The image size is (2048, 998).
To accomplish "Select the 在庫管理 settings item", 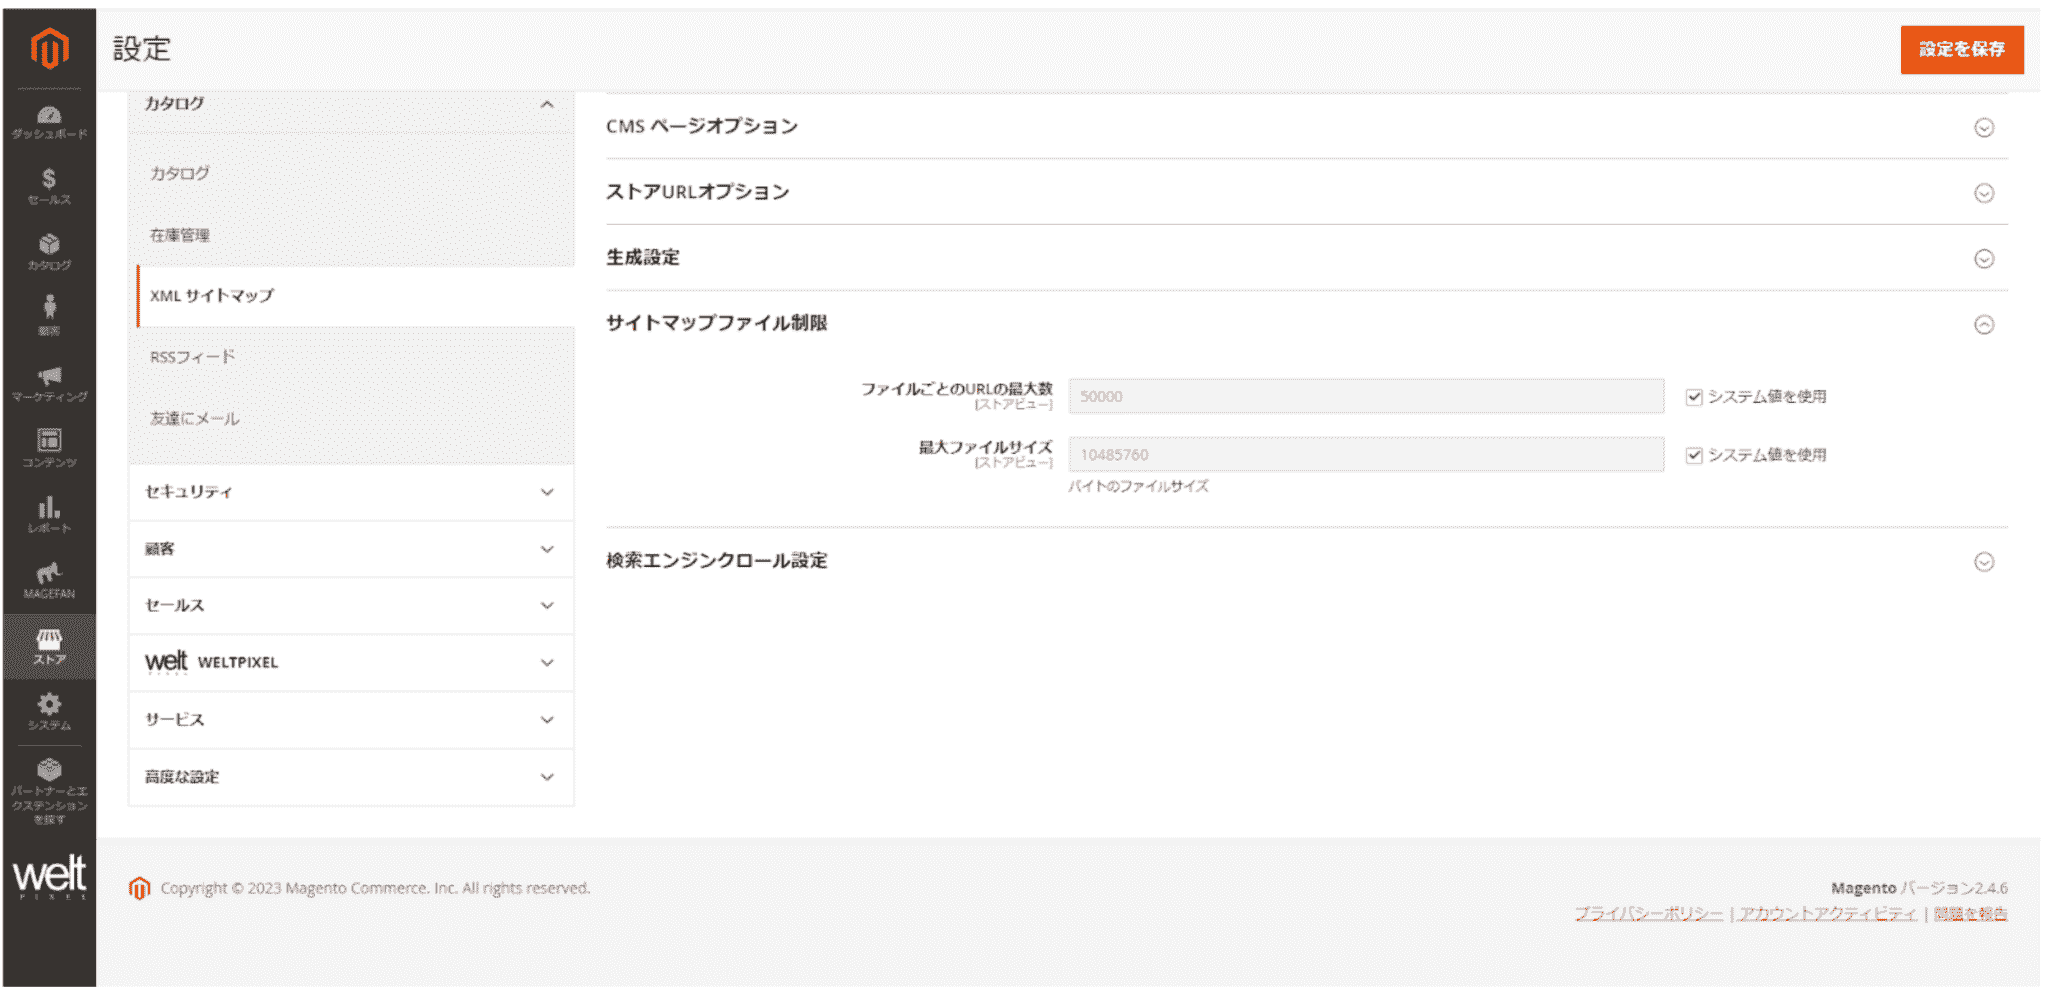I will [181, 236].
